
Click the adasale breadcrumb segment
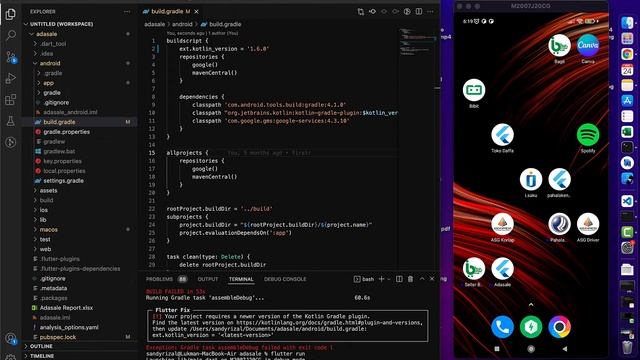[155, 24]
